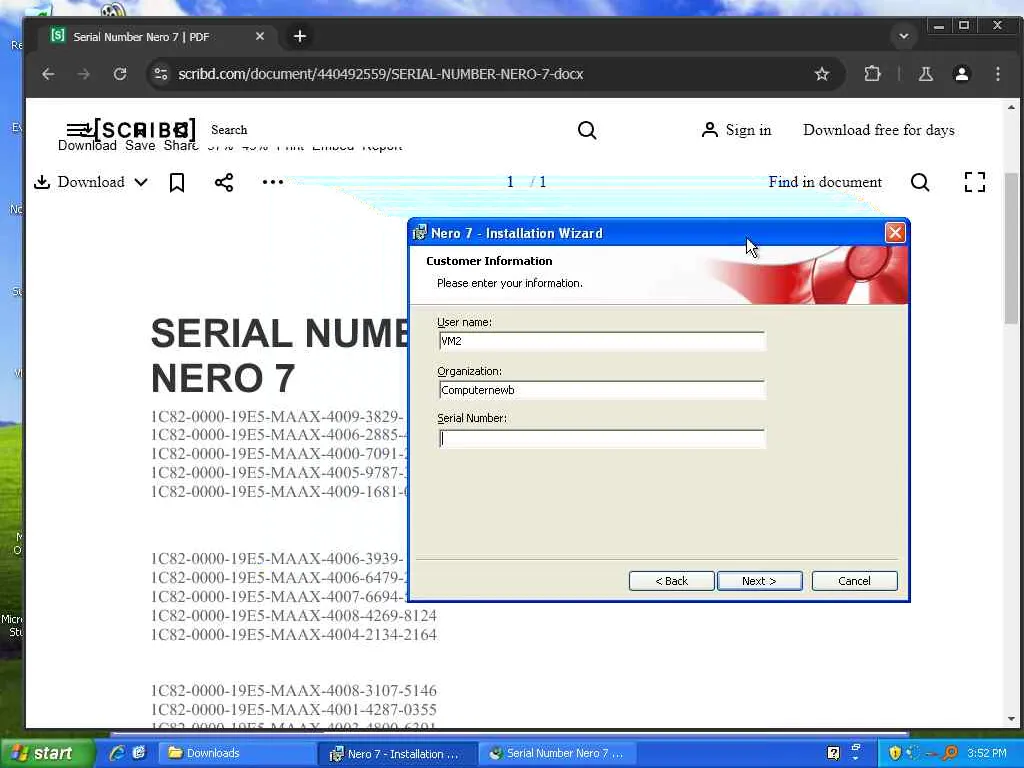Launch Internet Explorer from quick launch
The image size is (1024, 768).
point(118,753)
